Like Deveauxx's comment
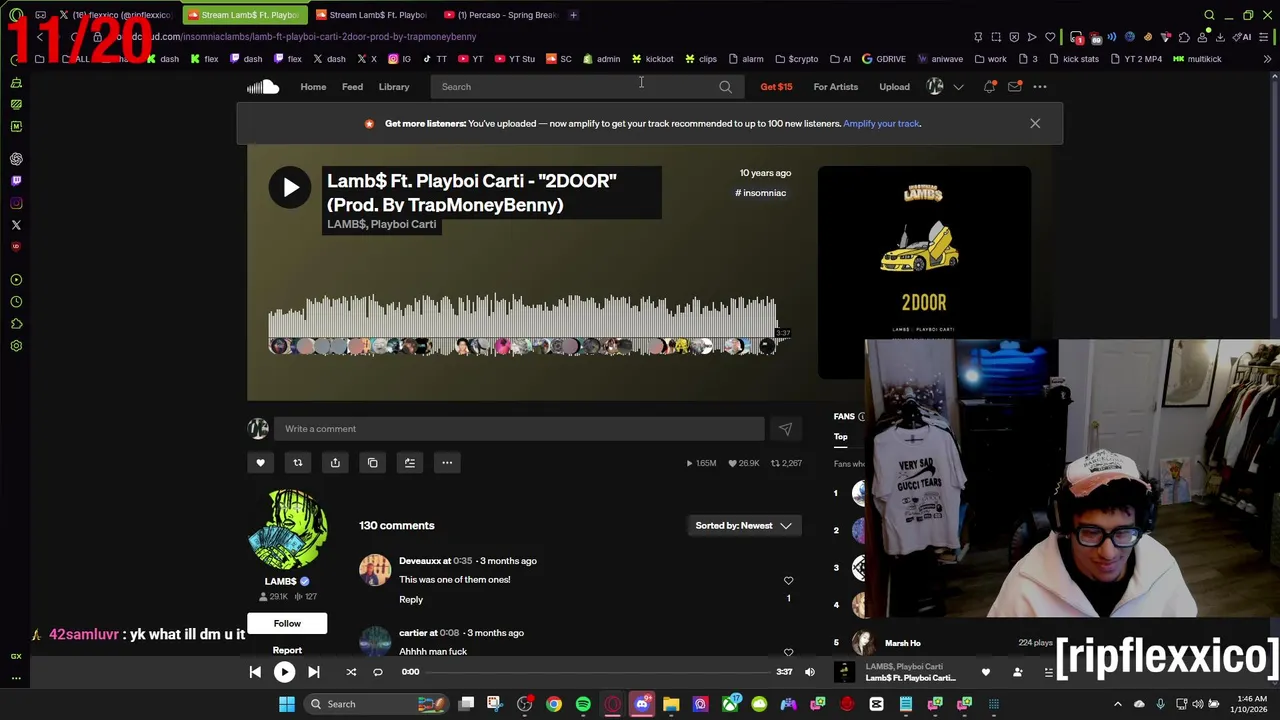Image resolution: width=1280 pixels, height=720 pixels. coord(788,581)
